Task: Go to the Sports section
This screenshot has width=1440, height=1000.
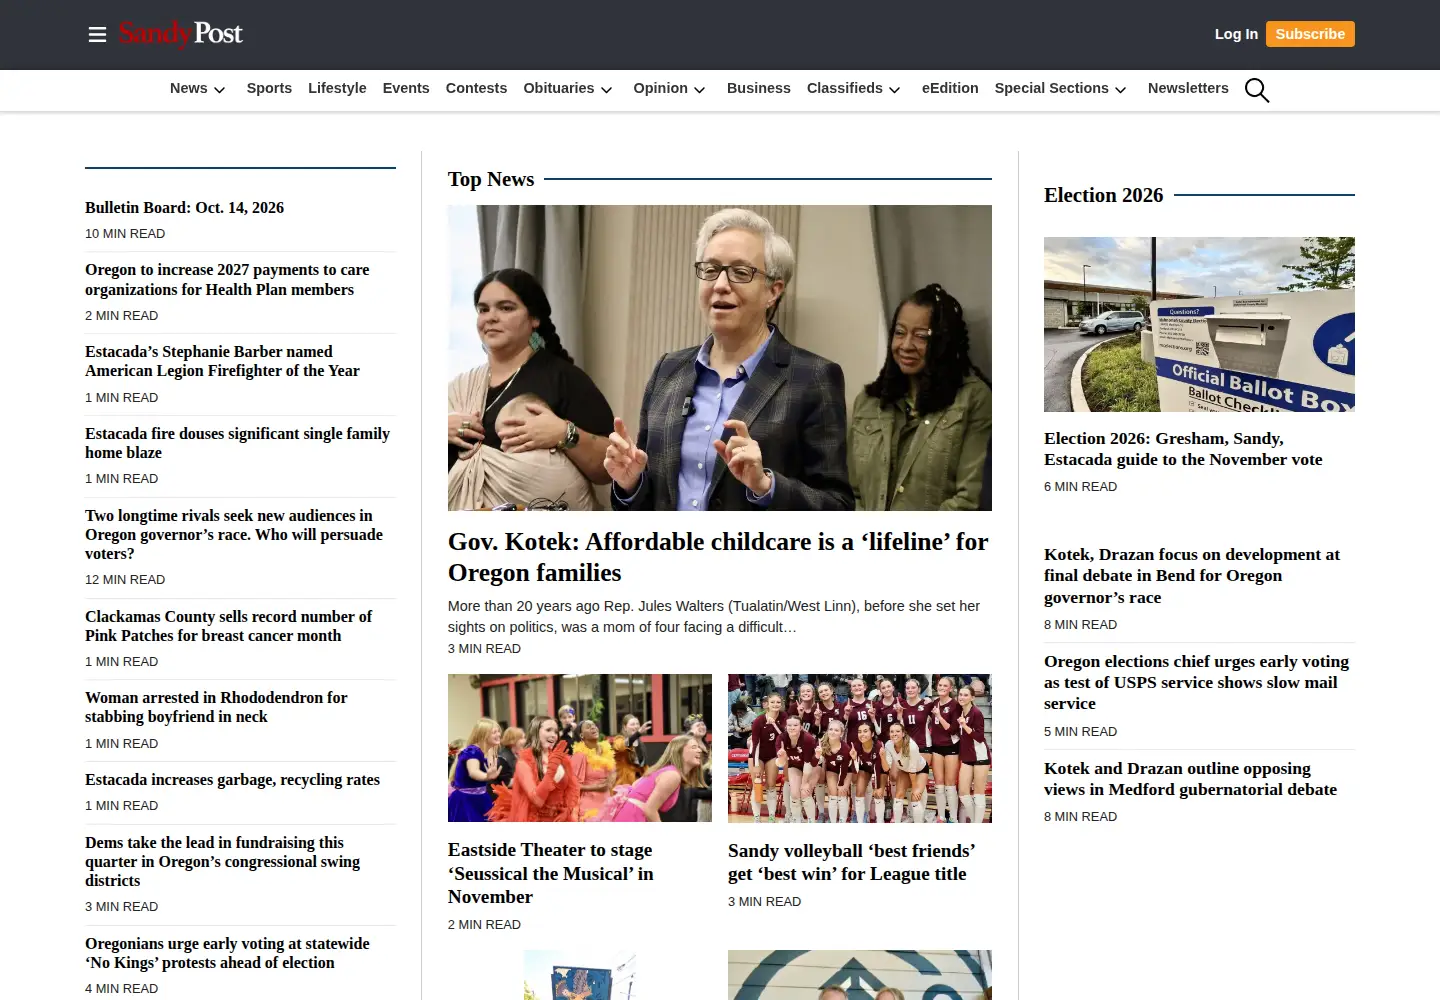Action: [x=269, y=88]
